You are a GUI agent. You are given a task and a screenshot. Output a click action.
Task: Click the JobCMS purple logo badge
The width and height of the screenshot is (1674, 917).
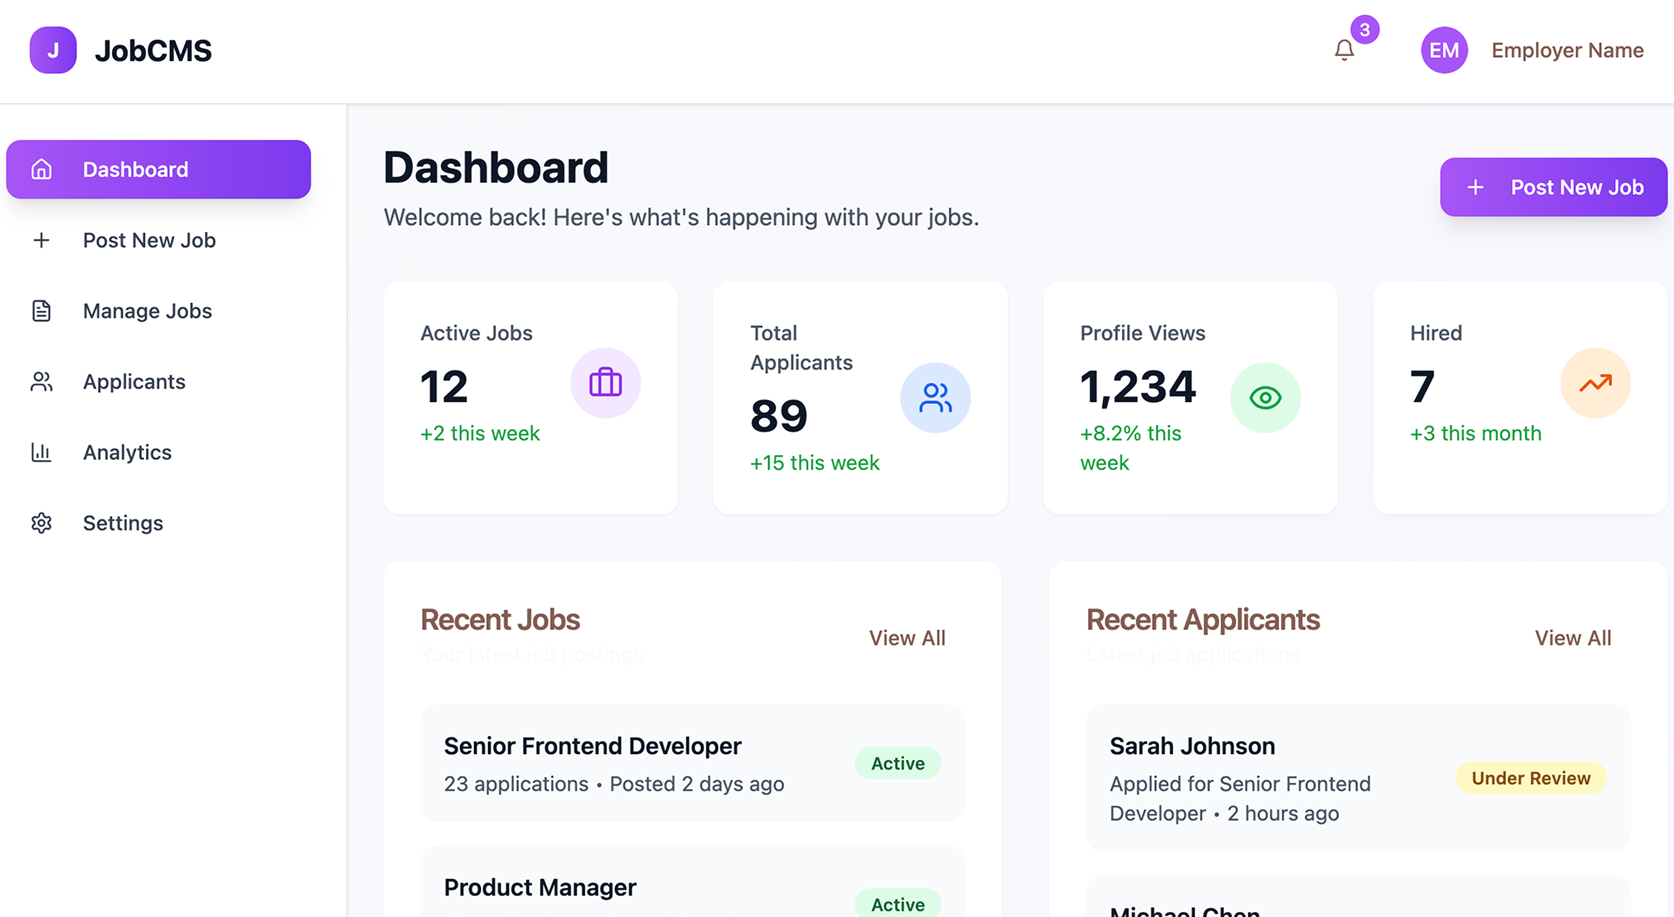point(52,49)
